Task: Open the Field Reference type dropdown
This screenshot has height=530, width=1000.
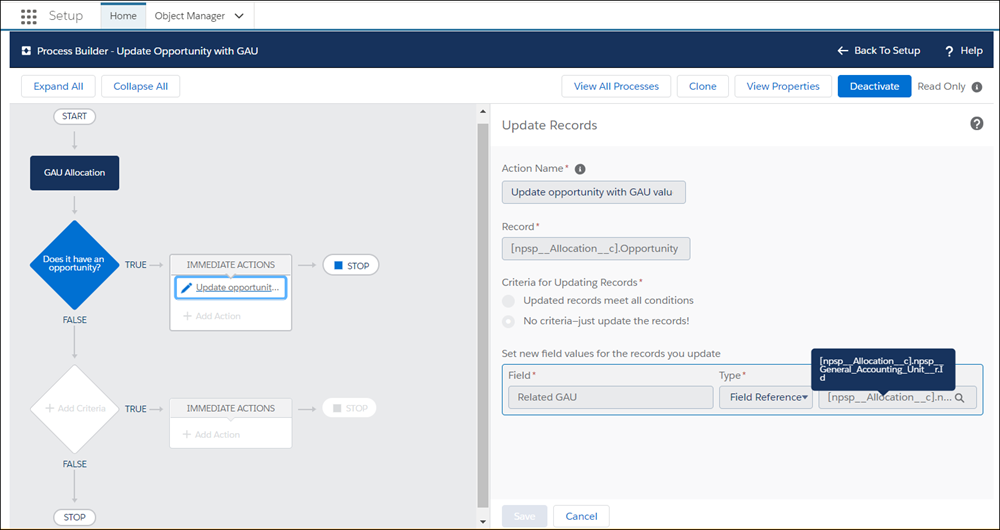Action: [x=766, y=397]
